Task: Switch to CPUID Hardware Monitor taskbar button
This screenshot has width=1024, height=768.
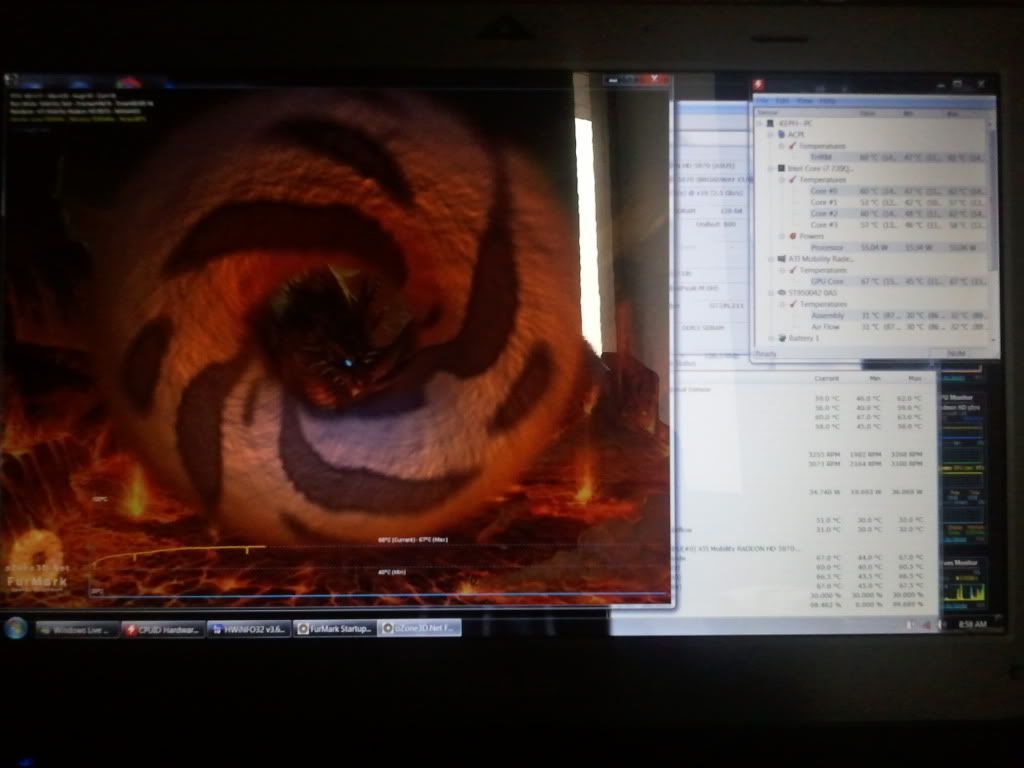Action: click(163, 630)
